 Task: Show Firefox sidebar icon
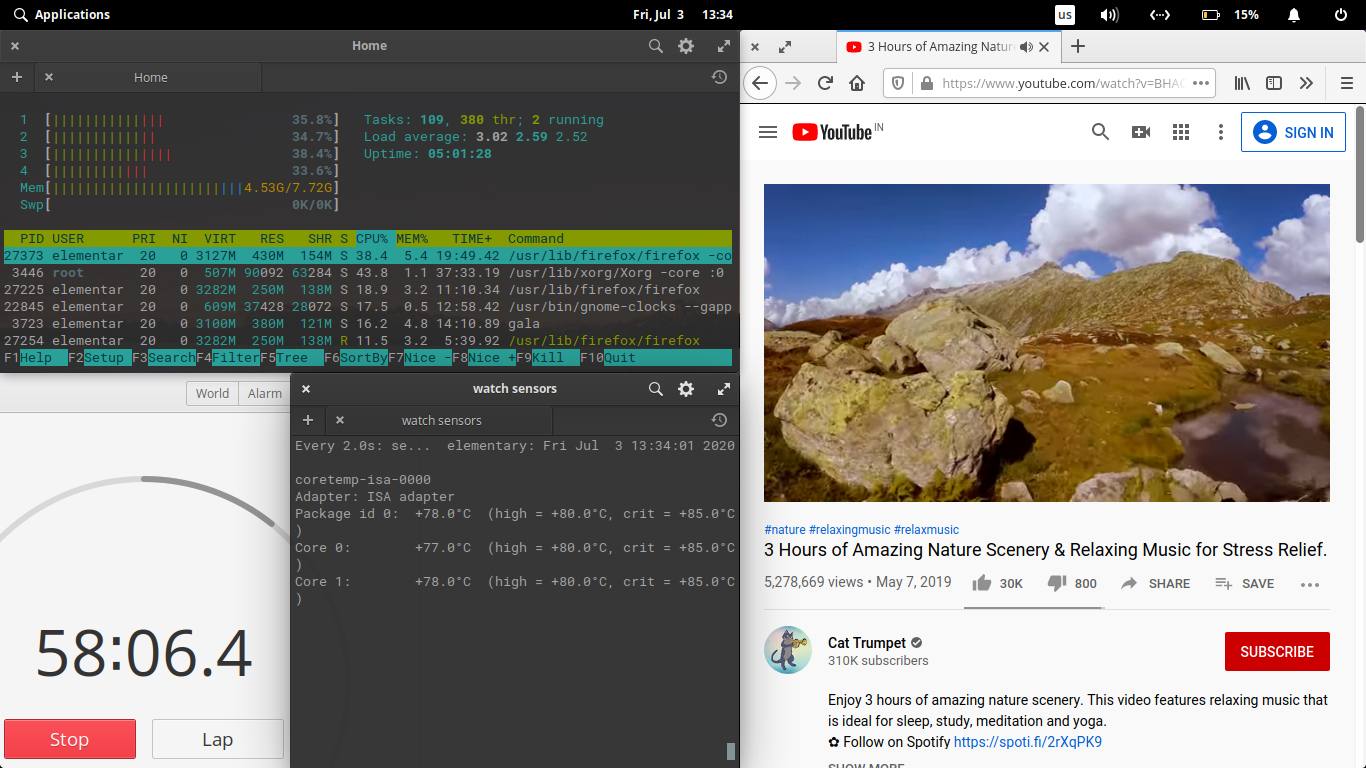pyautogui.click(x=1274, y=83)
